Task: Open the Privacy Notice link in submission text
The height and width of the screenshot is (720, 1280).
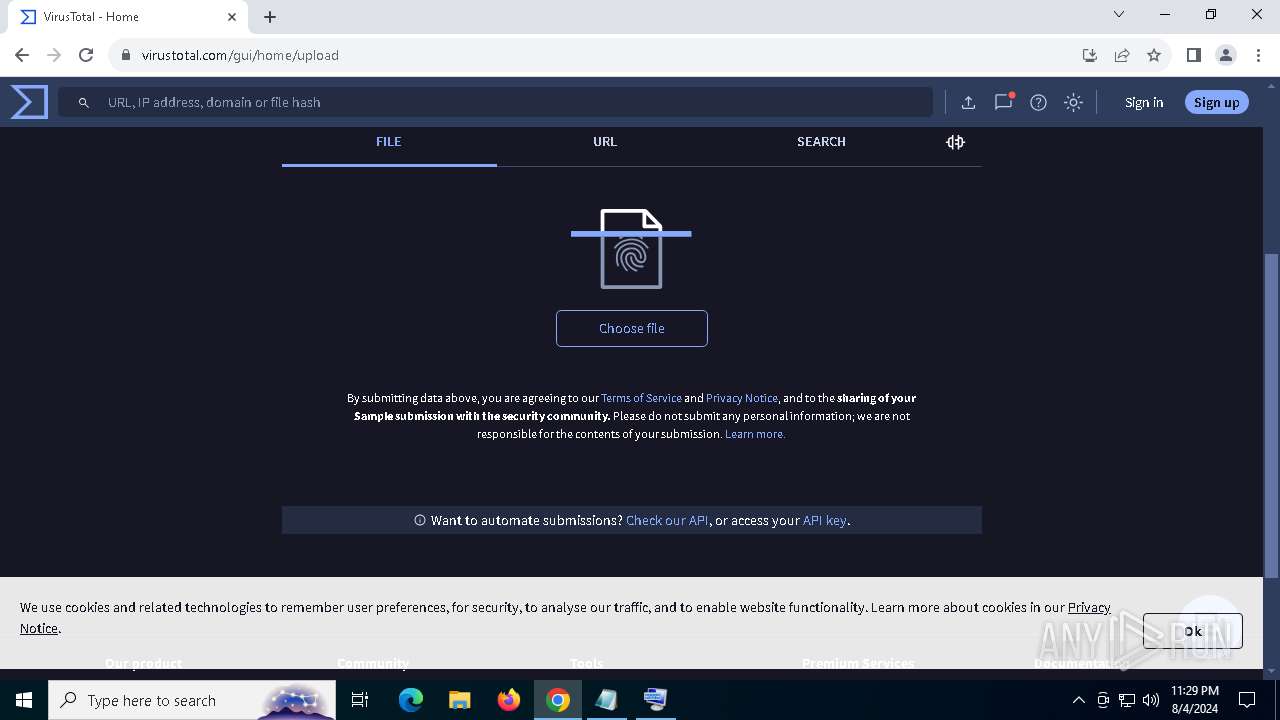Action: click(x=742, y=398)
